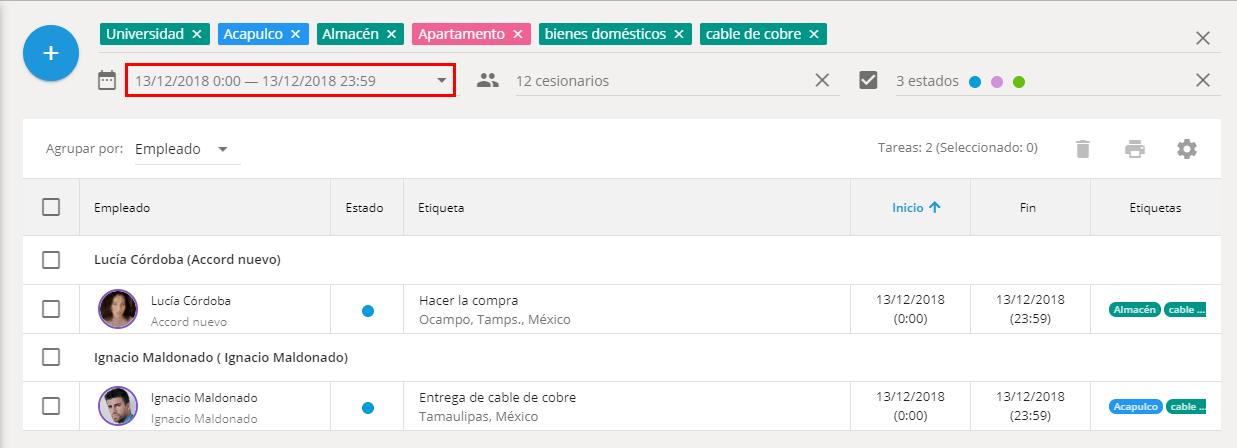Click the Lucía Córdoba (Accord nuevo) group title
The height and width of the screenshot is (448, 1237).
[x=187, y=260]
